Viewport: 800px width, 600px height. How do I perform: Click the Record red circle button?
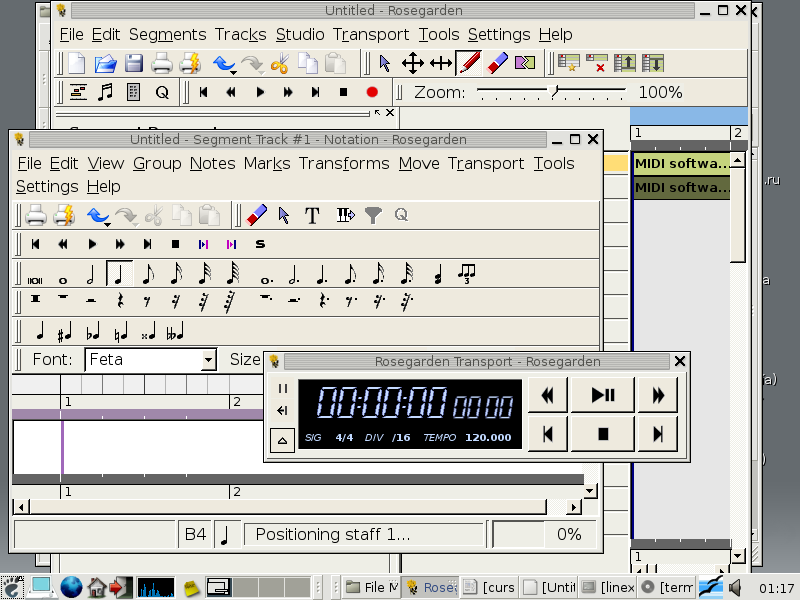(372, 92)
